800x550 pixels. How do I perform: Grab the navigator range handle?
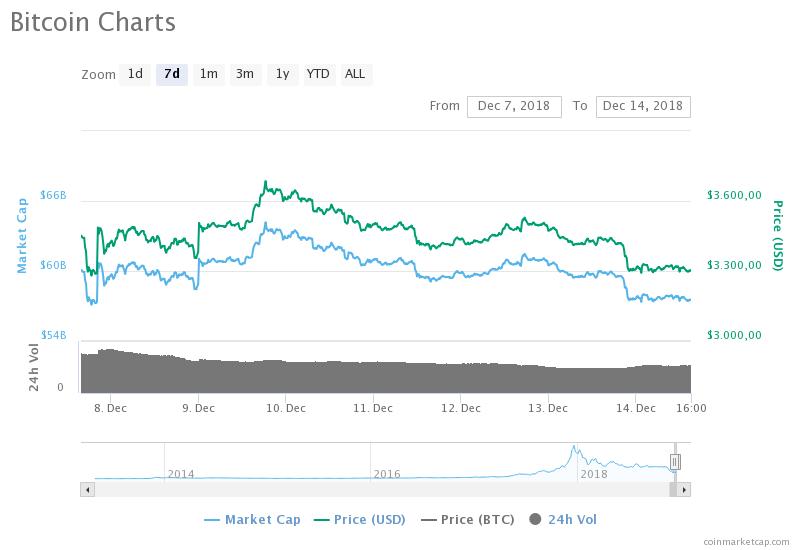tap(674, 462)
